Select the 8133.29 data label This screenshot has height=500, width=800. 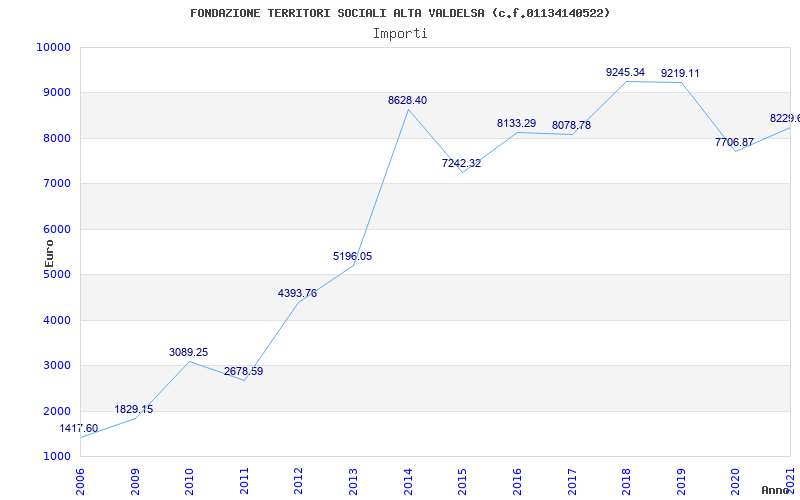pyautogui.click(x=516, y=123)
